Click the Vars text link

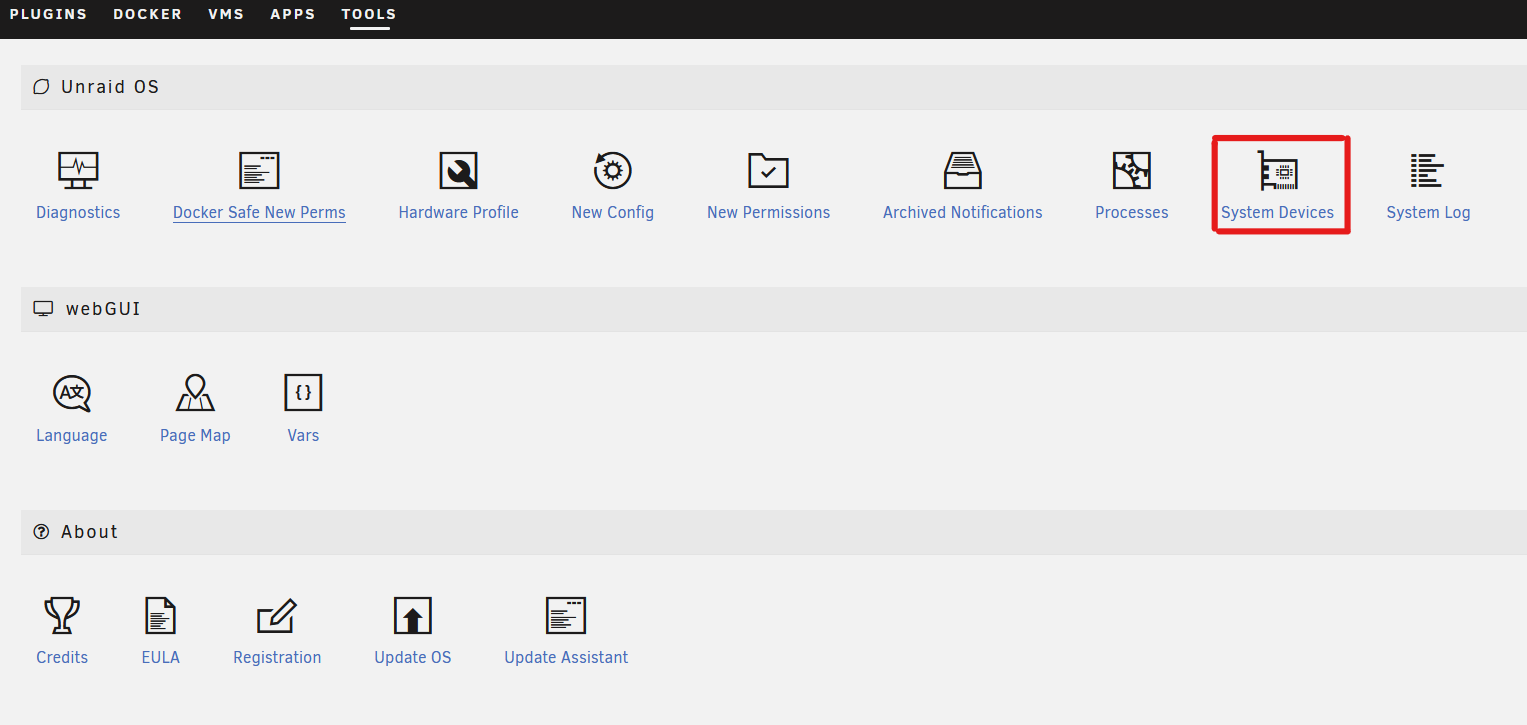click(x=303, y=435)
